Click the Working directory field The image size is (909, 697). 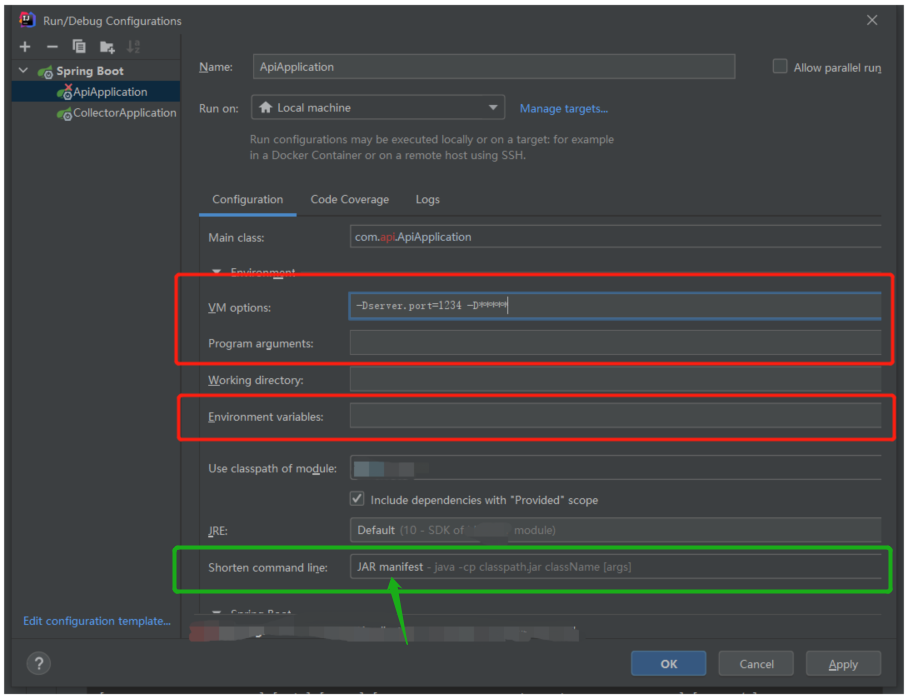coord(615,379)
